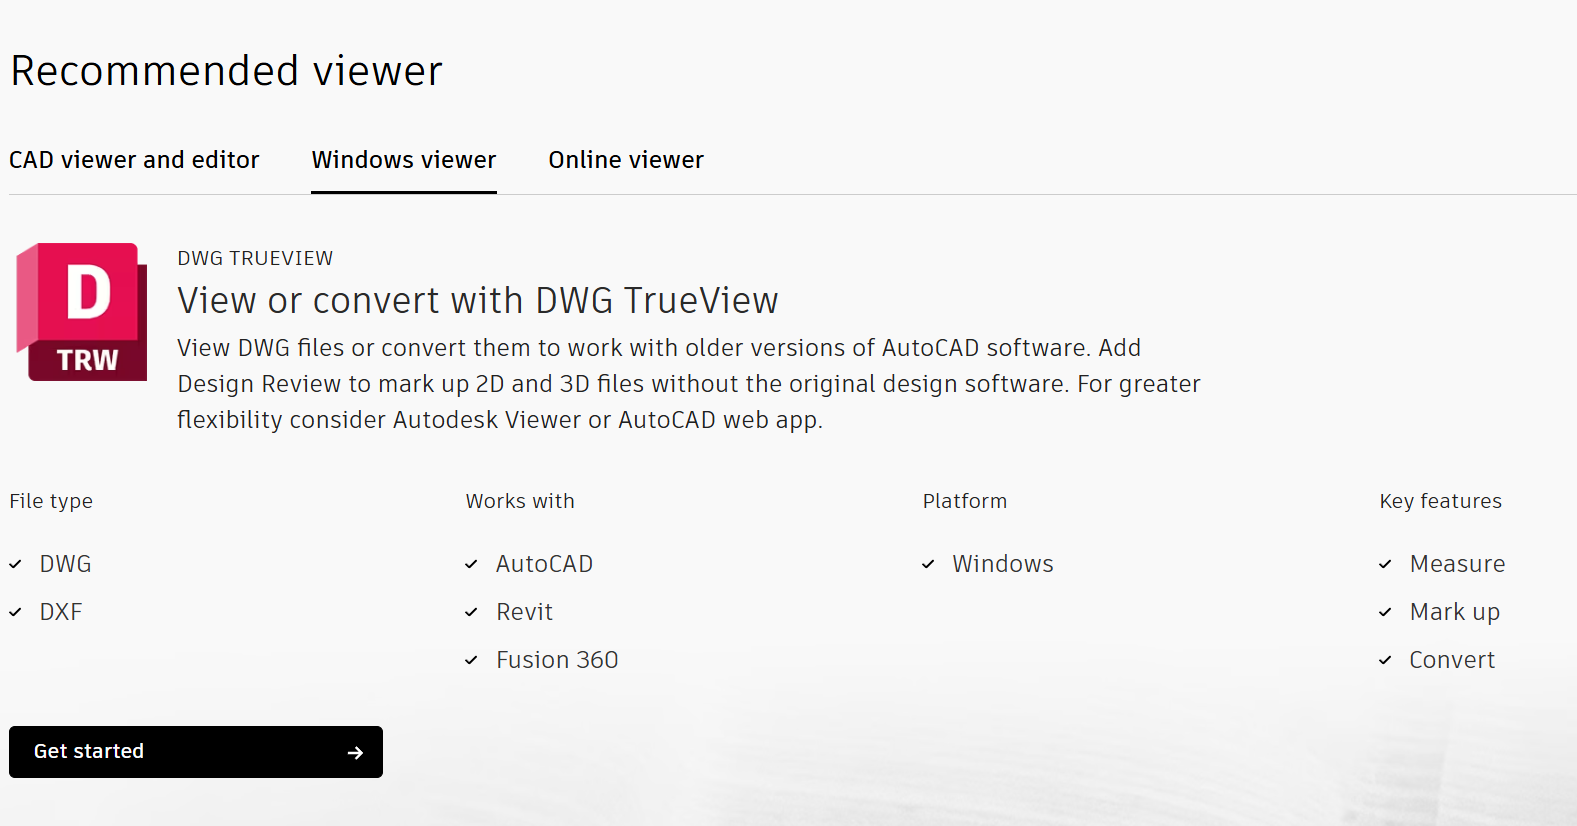Switch to the Online viewer tab
This screenshot has height=826, width=1577.
pos(626,160)
